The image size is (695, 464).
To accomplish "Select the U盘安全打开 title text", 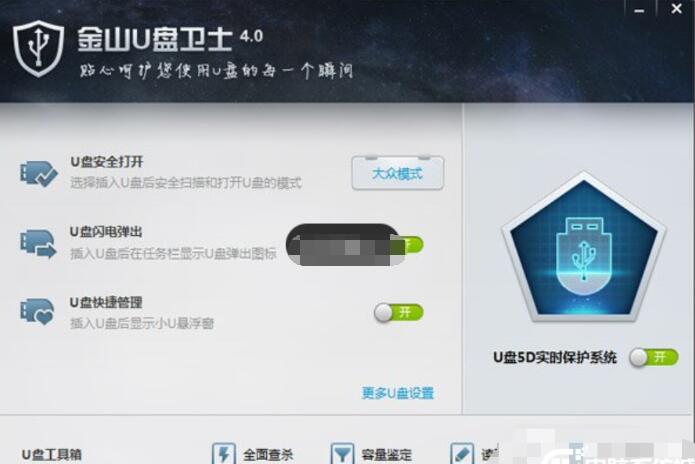I will pyautogui.click(x=107, y=162).
